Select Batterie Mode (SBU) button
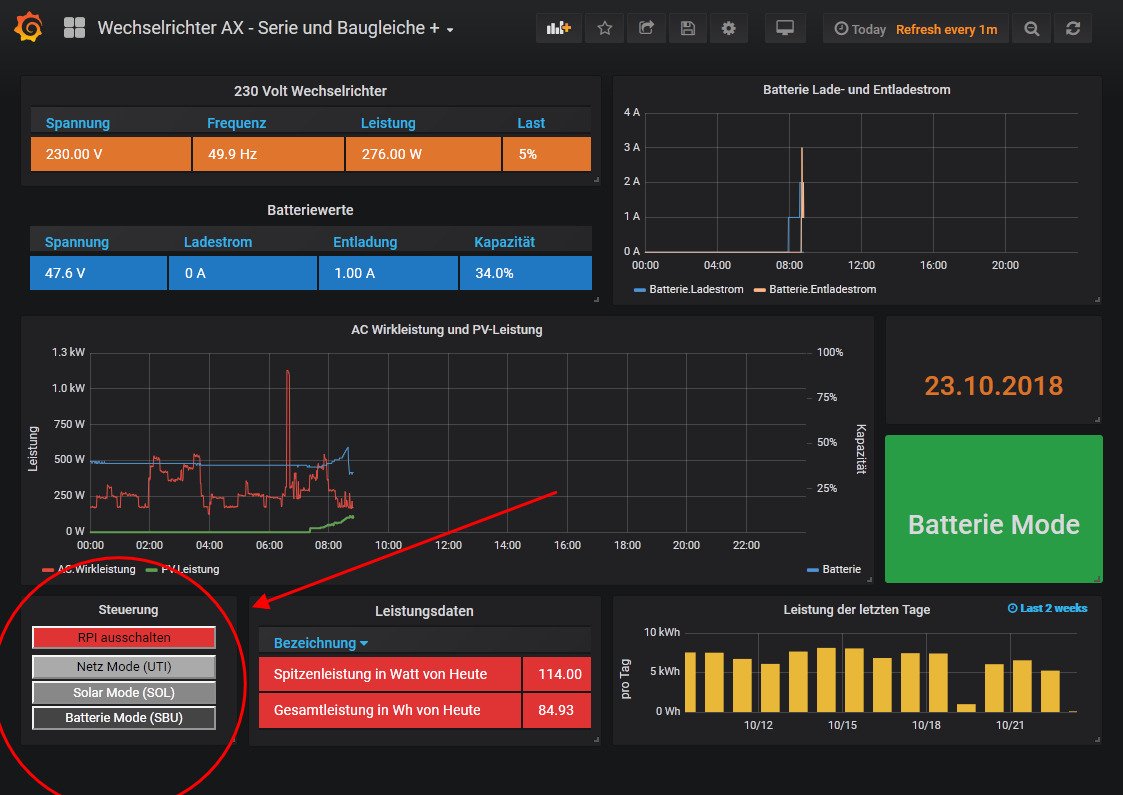Image resolution: width=1123 pixels, height=795 pixels. click(x=124, y=717)
